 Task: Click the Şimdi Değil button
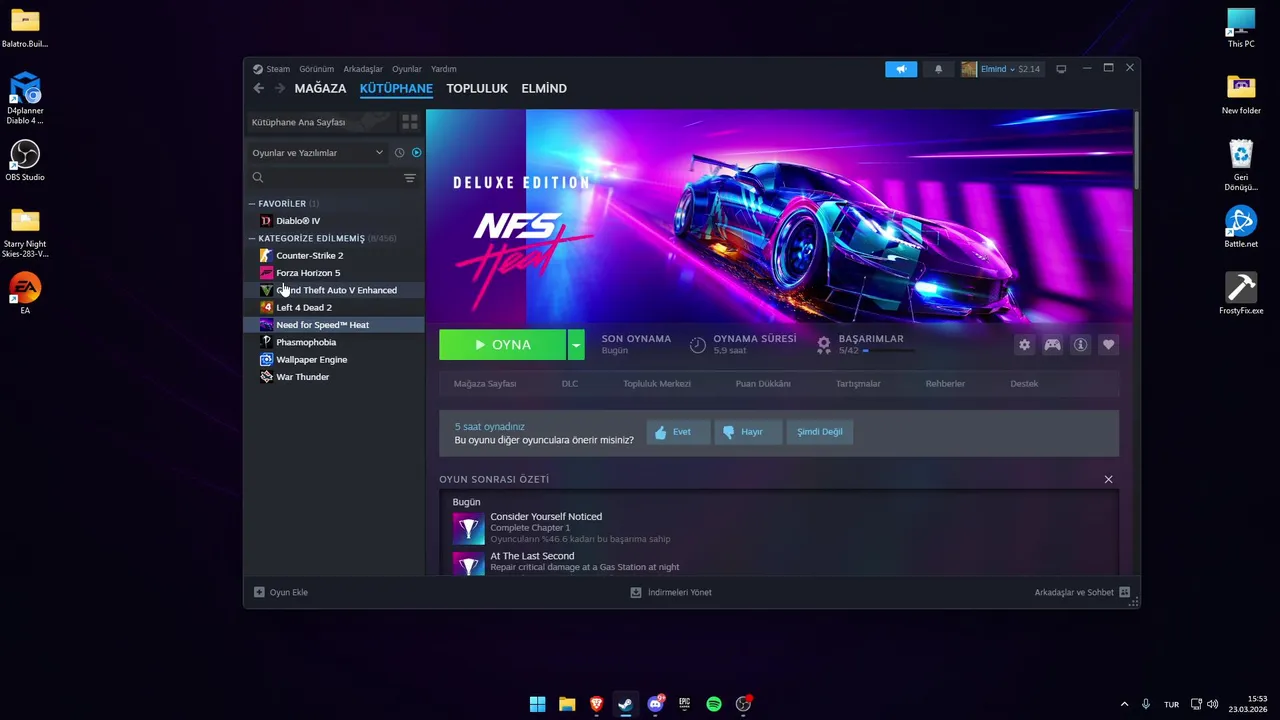tap(819, 432)
